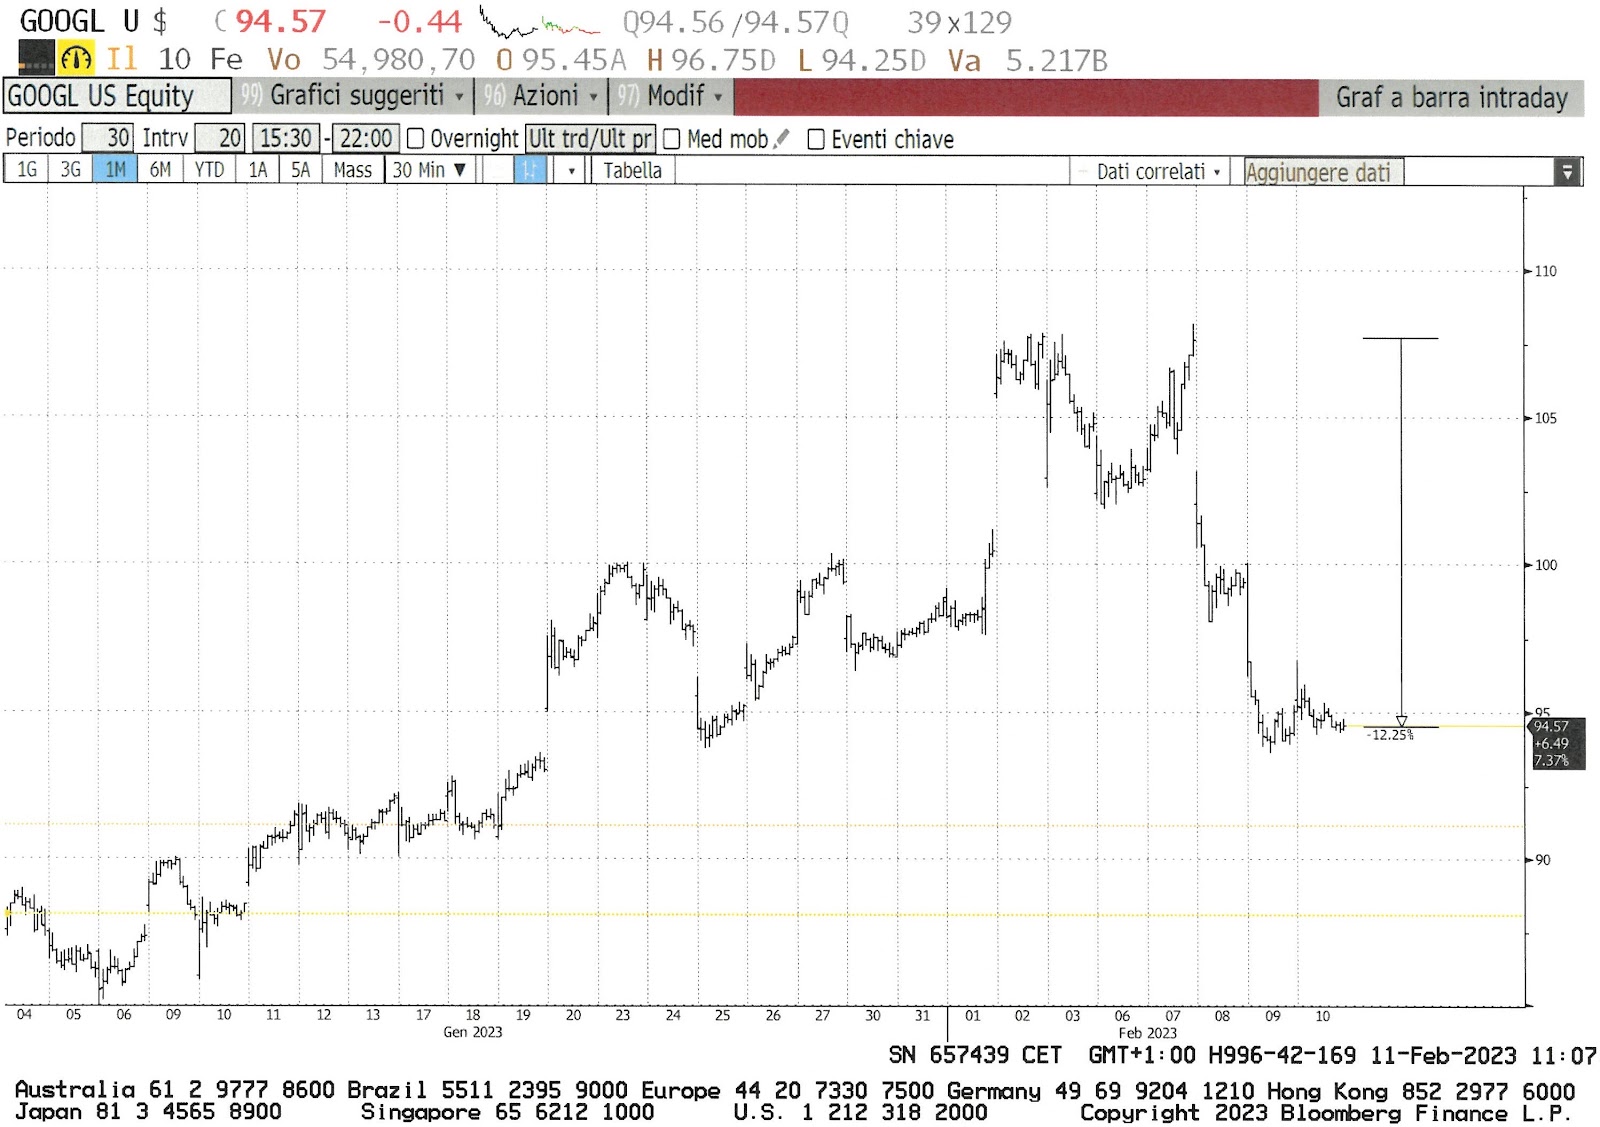This screenshot has height=1127, width=1600.
Task: Click the 105 price axis label
Action: [x=1545, y=418]
